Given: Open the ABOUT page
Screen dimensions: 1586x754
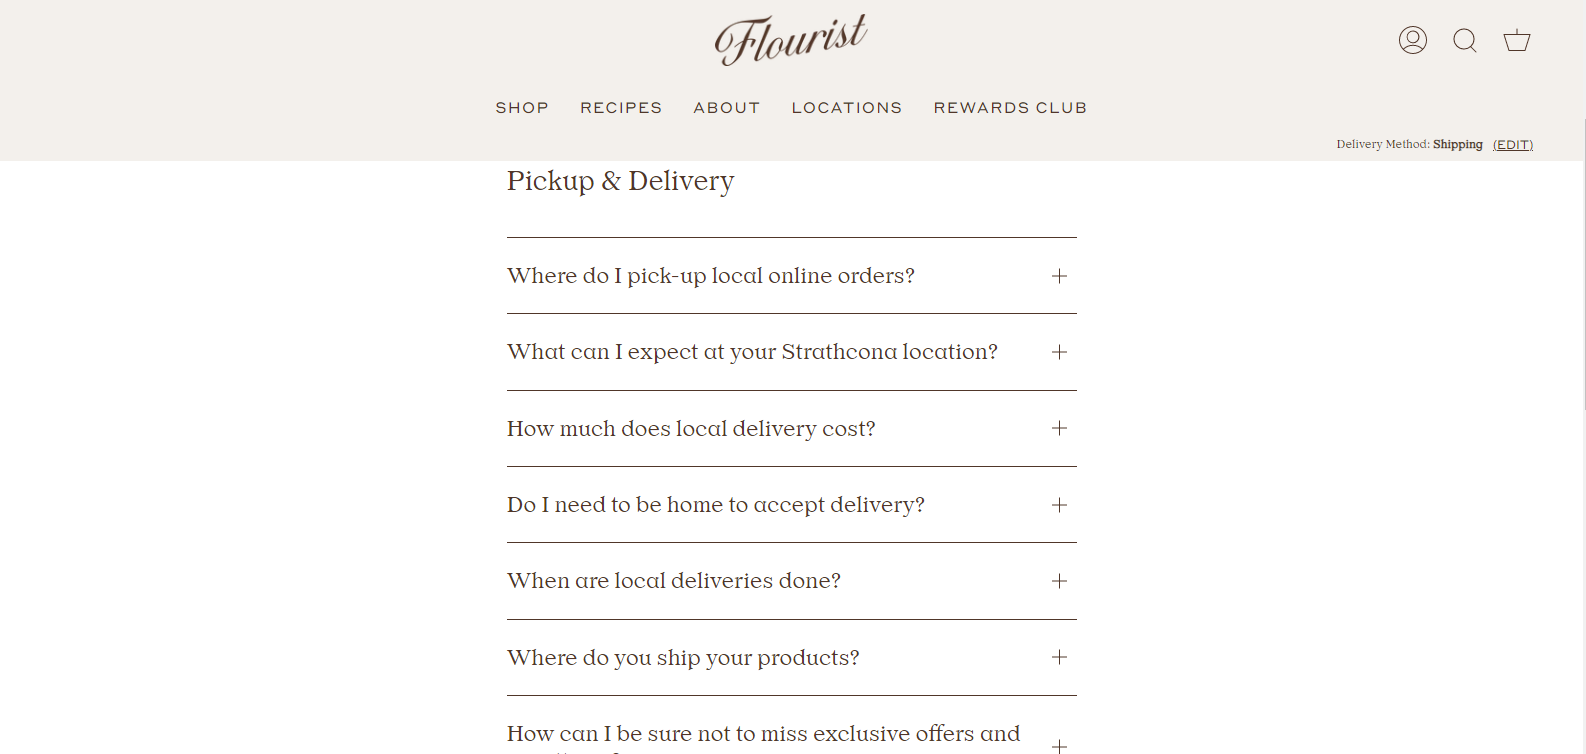Looking at the screenshot, I should [727, 107].
